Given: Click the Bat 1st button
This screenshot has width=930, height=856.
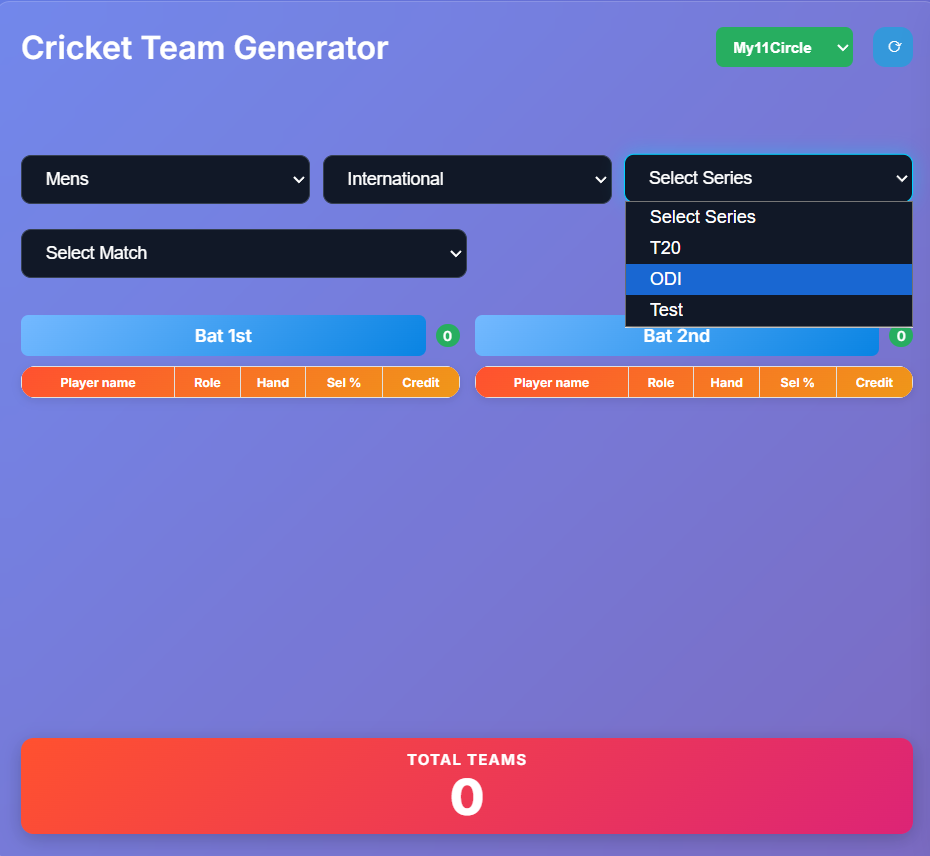Looking at the screenshot, I should pyautogui.click(x=224, y=336).
